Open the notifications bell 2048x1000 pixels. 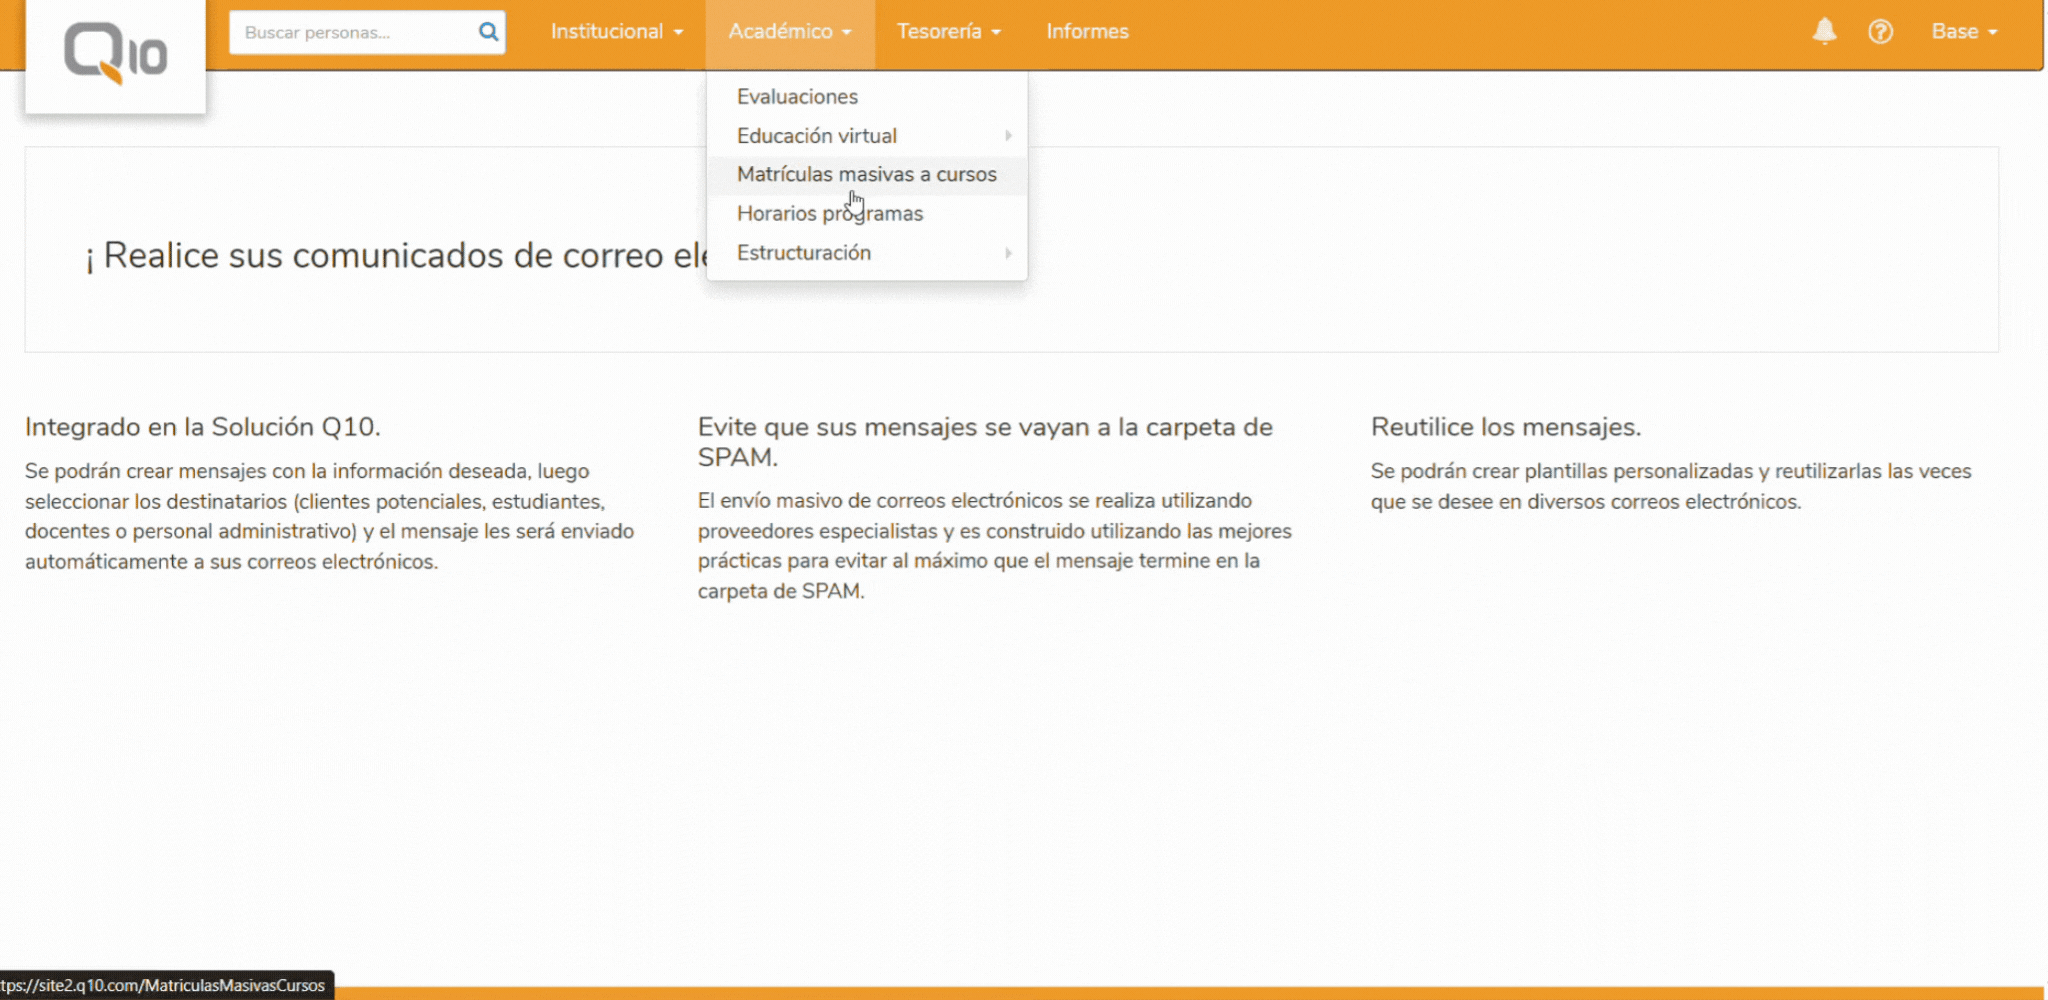click(x=1824, y=31)
